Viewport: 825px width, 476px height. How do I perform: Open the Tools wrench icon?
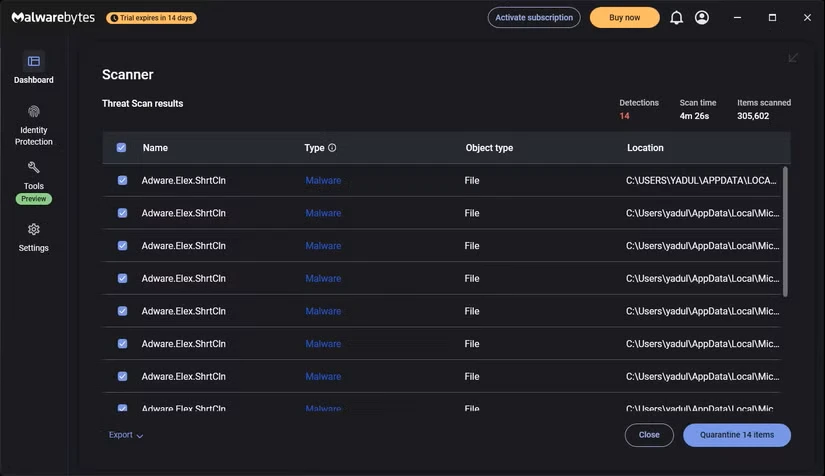33,168
